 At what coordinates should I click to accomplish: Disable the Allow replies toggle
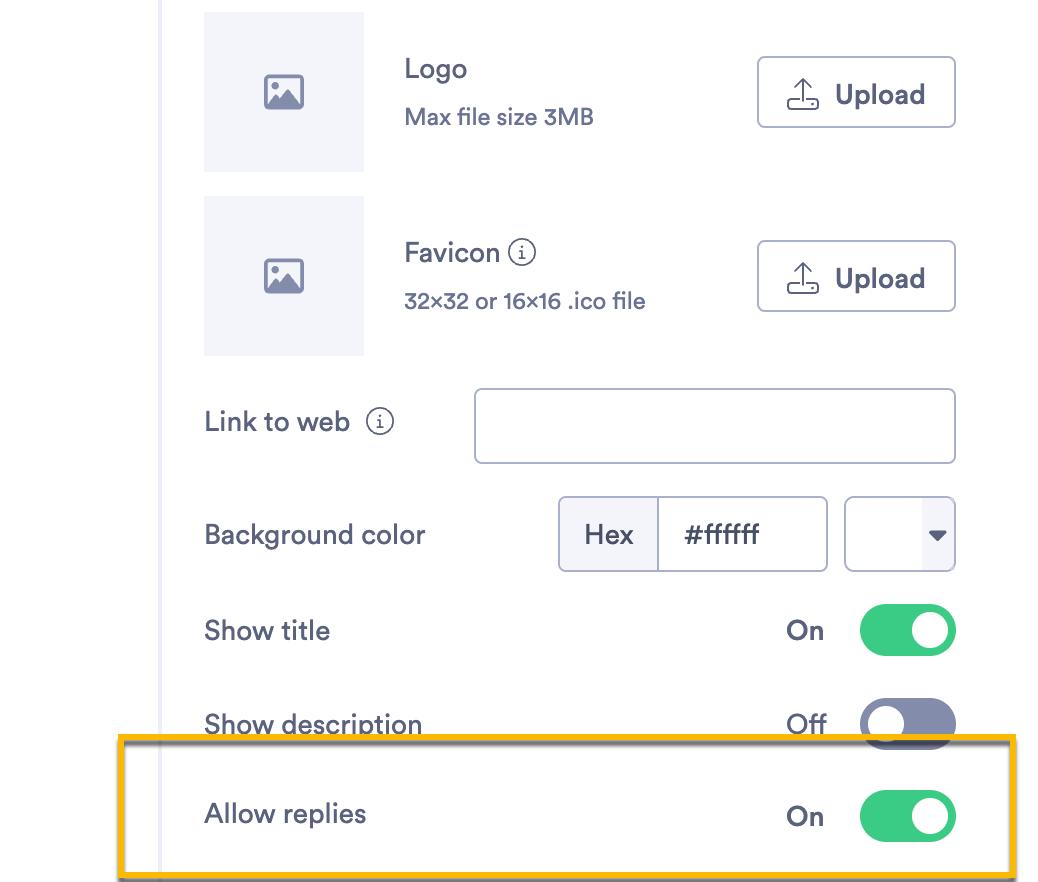[907, 816]
